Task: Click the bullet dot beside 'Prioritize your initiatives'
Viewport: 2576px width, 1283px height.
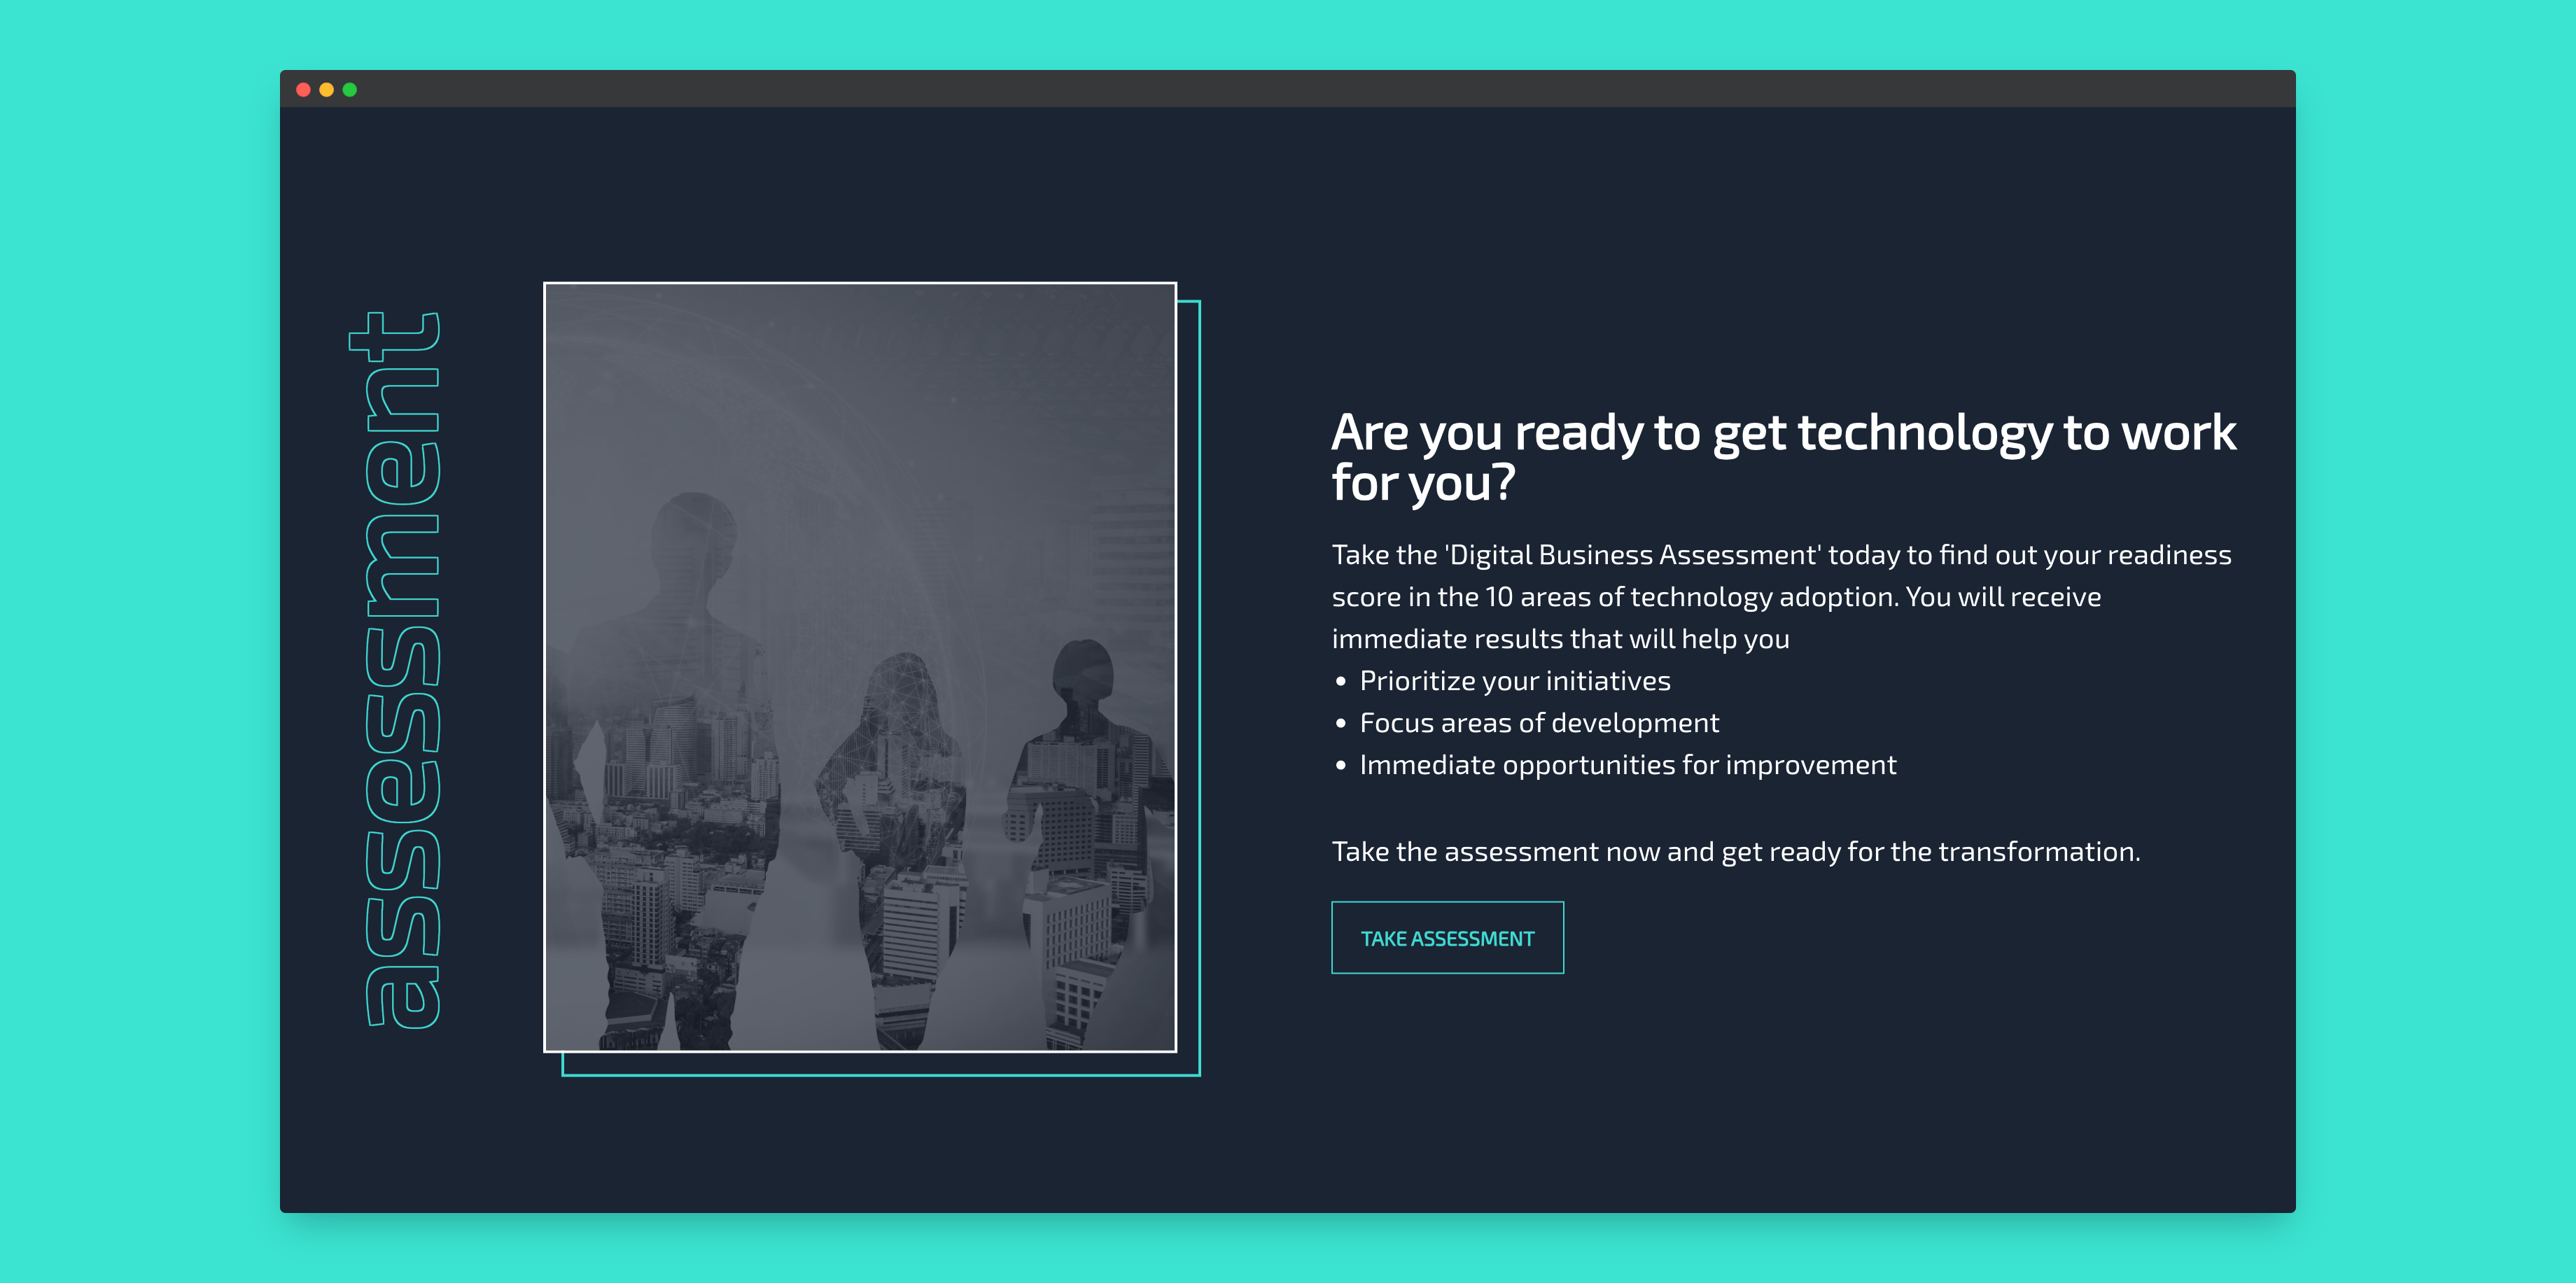Action: coord(1341,681)
